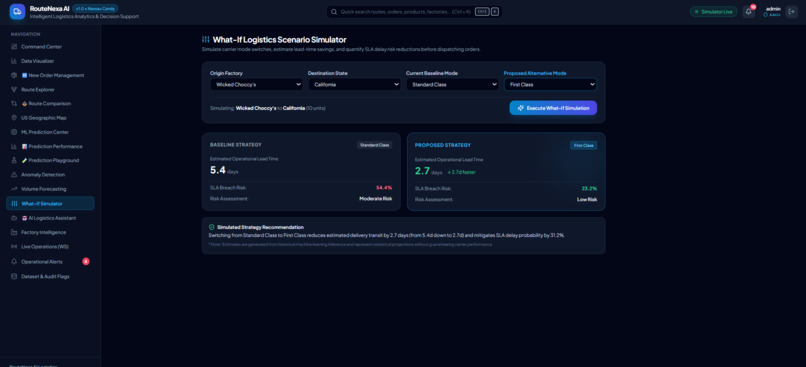Click the Operational Alerts red count badge
806x367 pixels.
pyautogui.click(x=86, y=262)
